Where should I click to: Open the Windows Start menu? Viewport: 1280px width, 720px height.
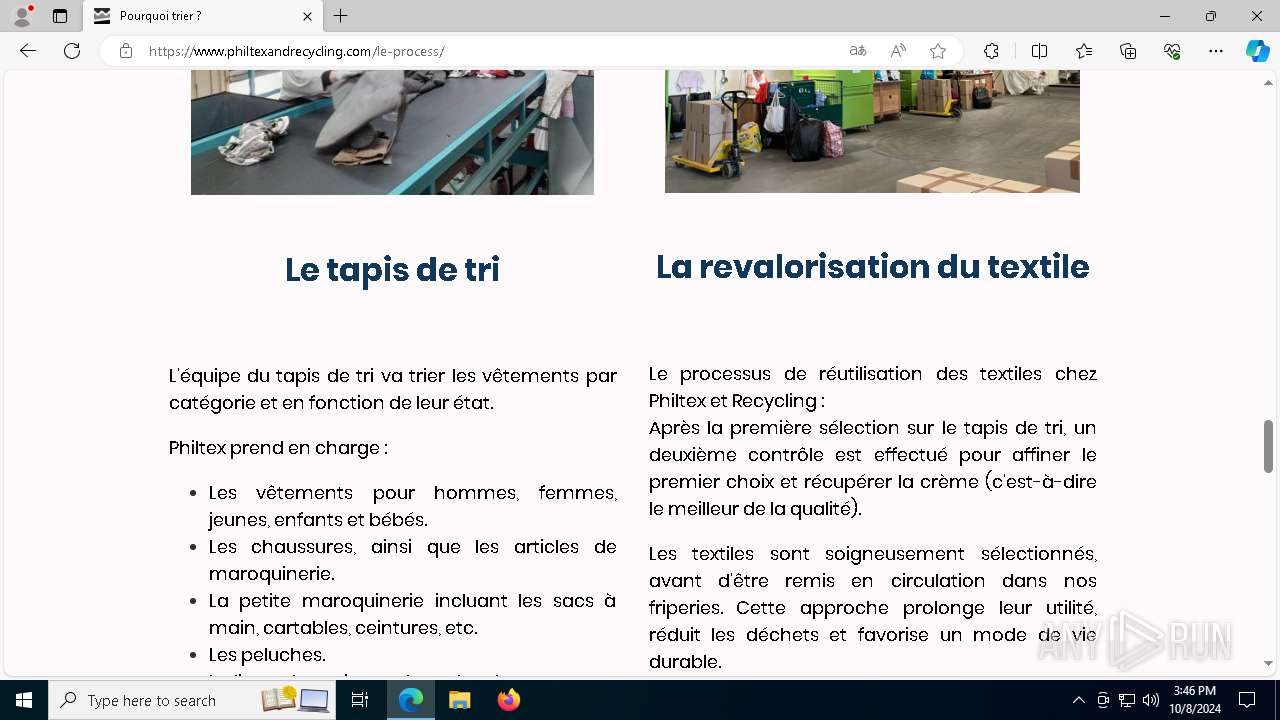[24, 700]
